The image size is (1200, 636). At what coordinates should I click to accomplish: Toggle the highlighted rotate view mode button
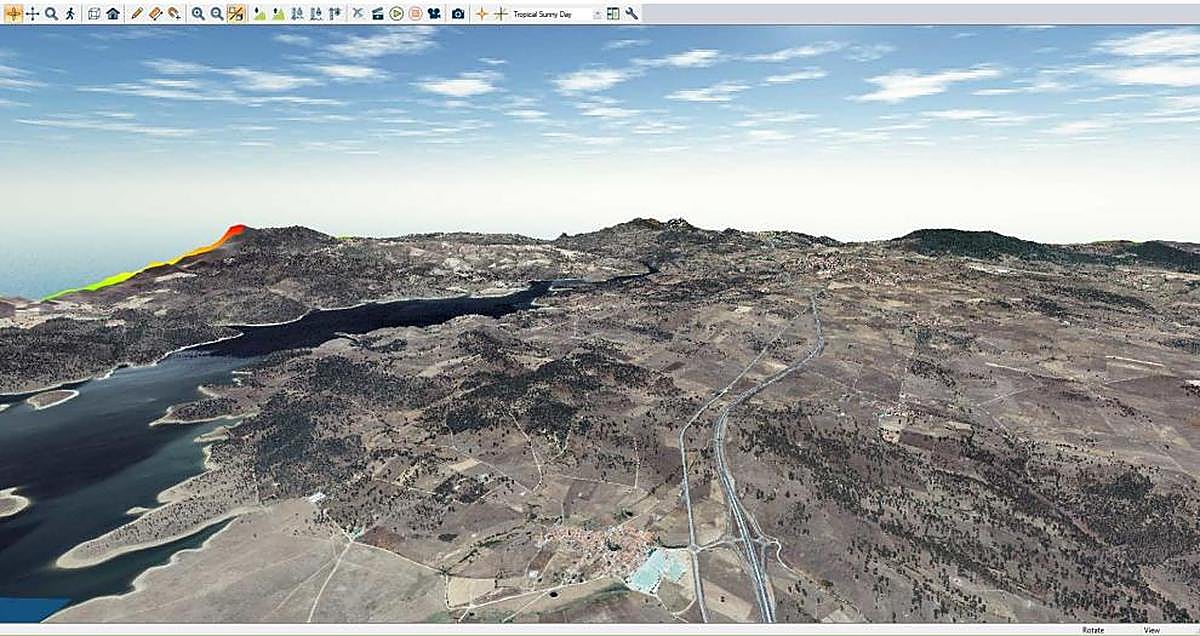13,14
